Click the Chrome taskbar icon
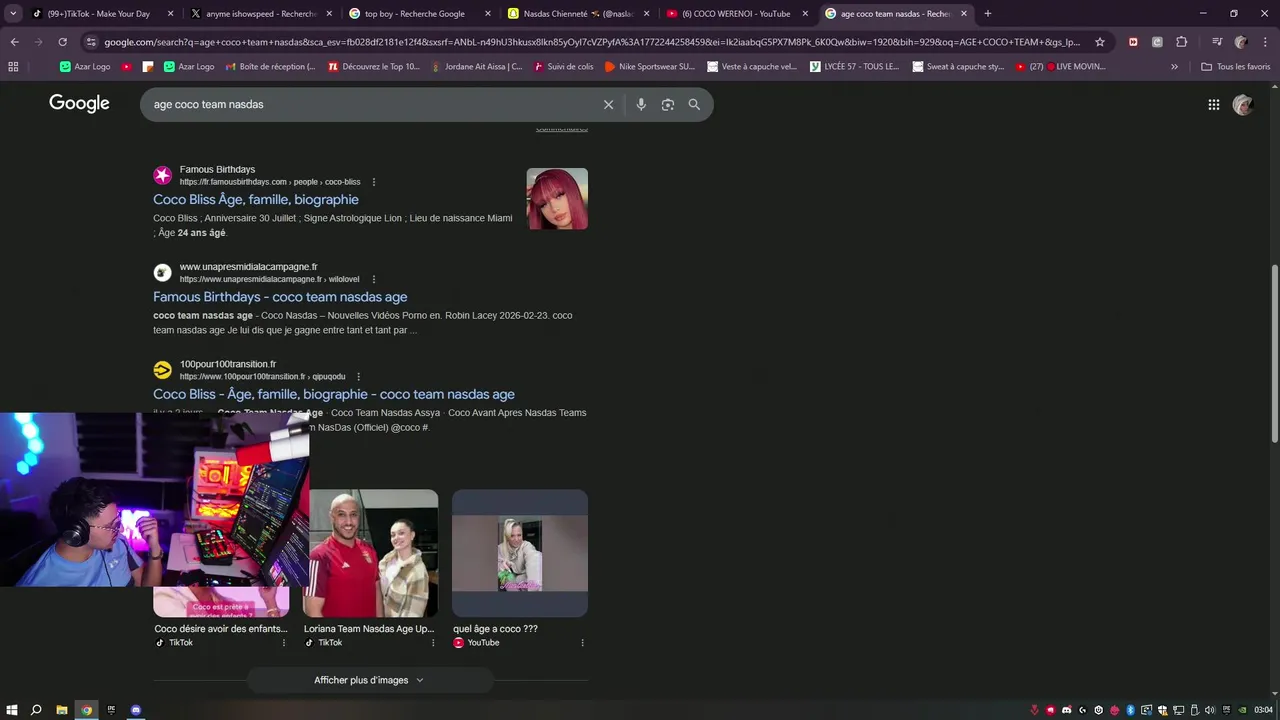The height and width of the screenshot is (720, 1280). pyautogui.click(x=86, y=710)
